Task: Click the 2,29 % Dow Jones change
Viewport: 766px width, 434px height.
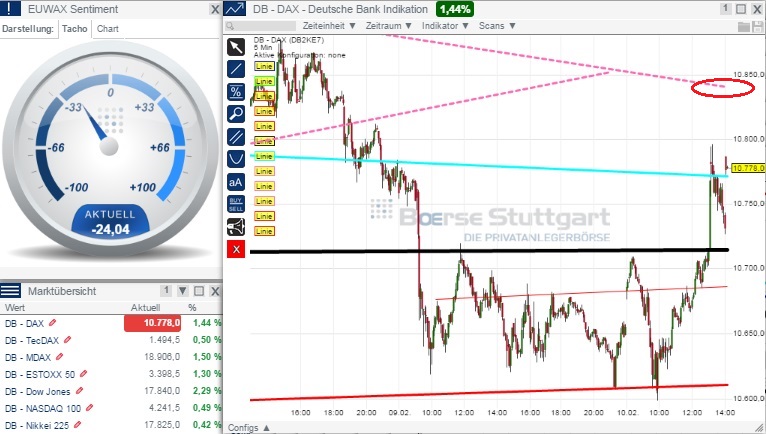Action: tap(207, 391)
